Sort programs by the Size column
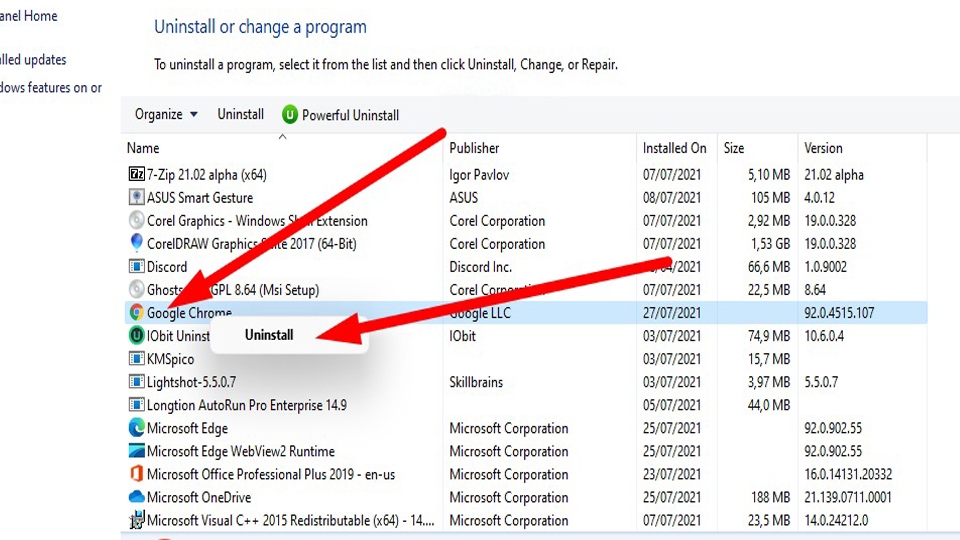This screenshot has height=540, width=960. (733, 148)
